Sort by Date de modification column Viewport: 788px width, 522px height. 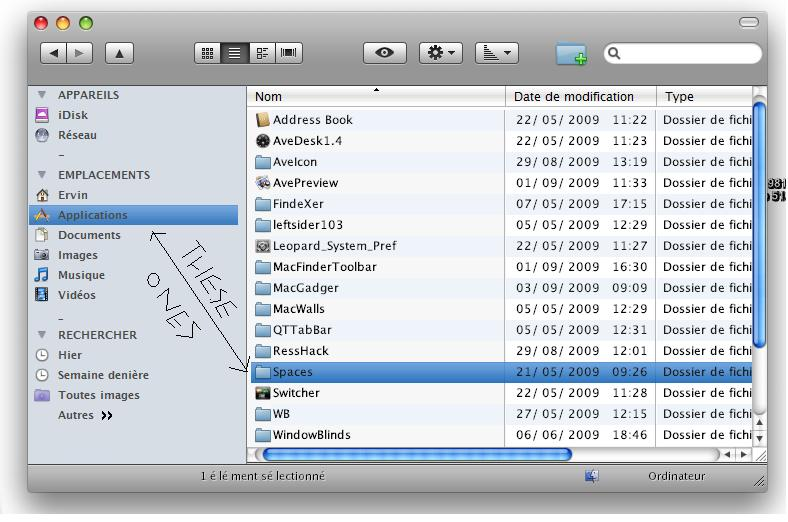coord(581,96)
